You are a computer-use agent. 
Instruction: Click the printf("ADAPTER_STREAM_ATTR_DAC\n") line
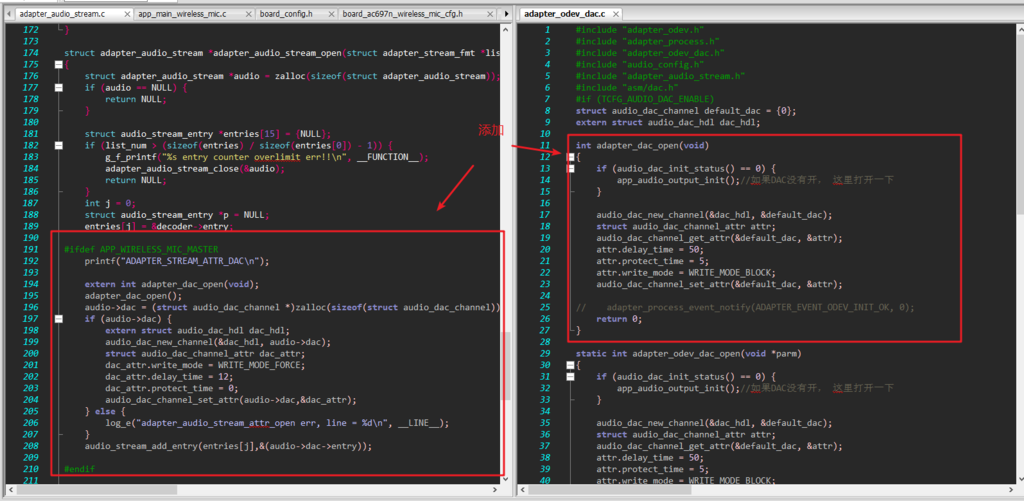pyautogui.click(x=176, y=261)
